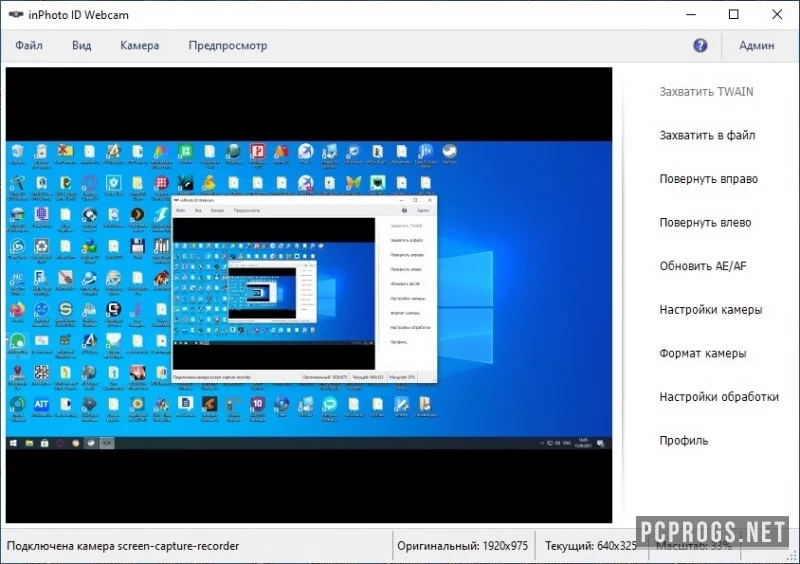Click the inPhoto webcam icon in title bar
This screenshot has height=564, width=800.
pos(16,14)
